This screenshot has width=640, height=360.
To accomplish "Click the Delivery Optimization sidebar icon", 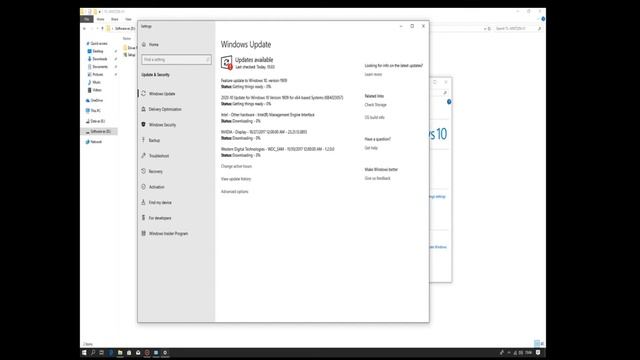I will tap(144, 109).
